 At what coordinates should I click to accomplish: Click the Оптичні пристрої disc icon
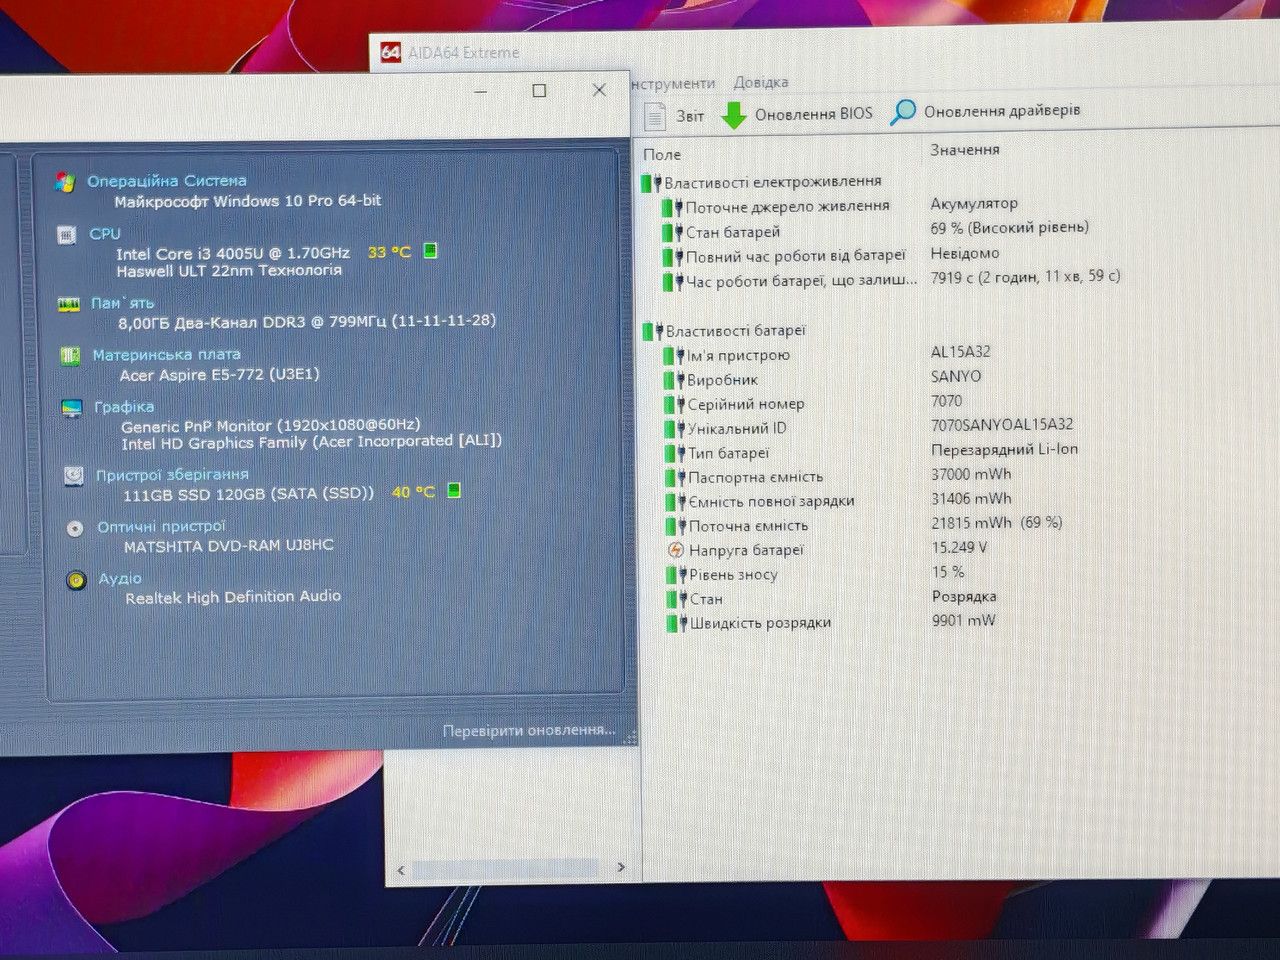tap(75, 528)
